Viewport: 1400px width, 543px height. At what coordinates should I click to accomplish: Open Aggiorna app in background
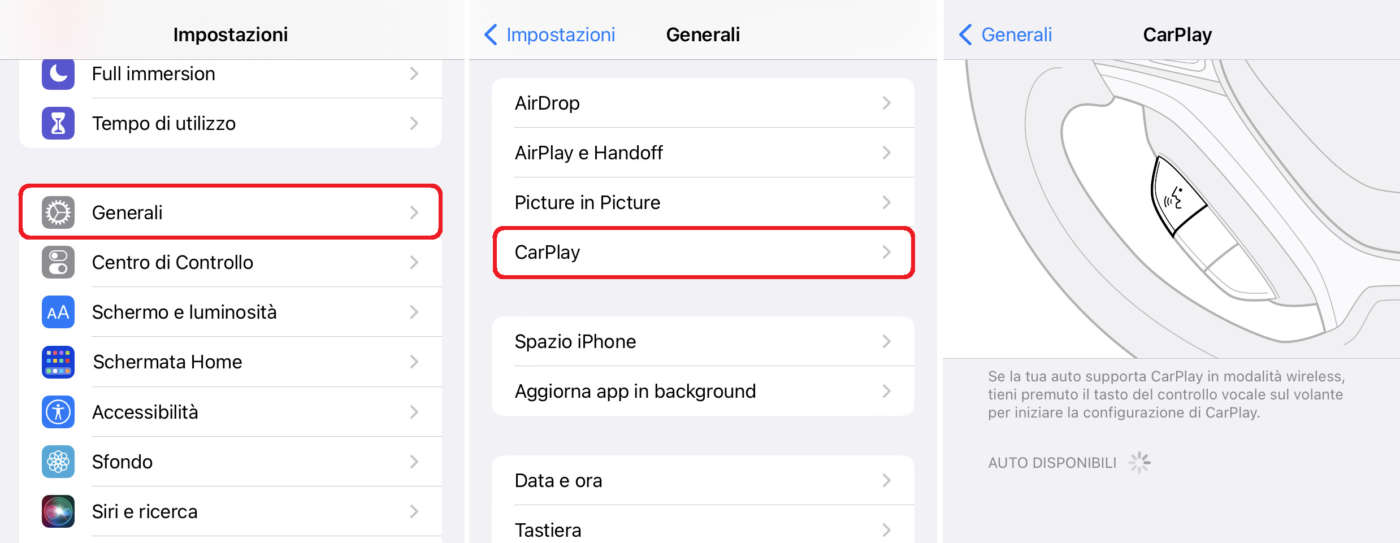click(702, 392)
